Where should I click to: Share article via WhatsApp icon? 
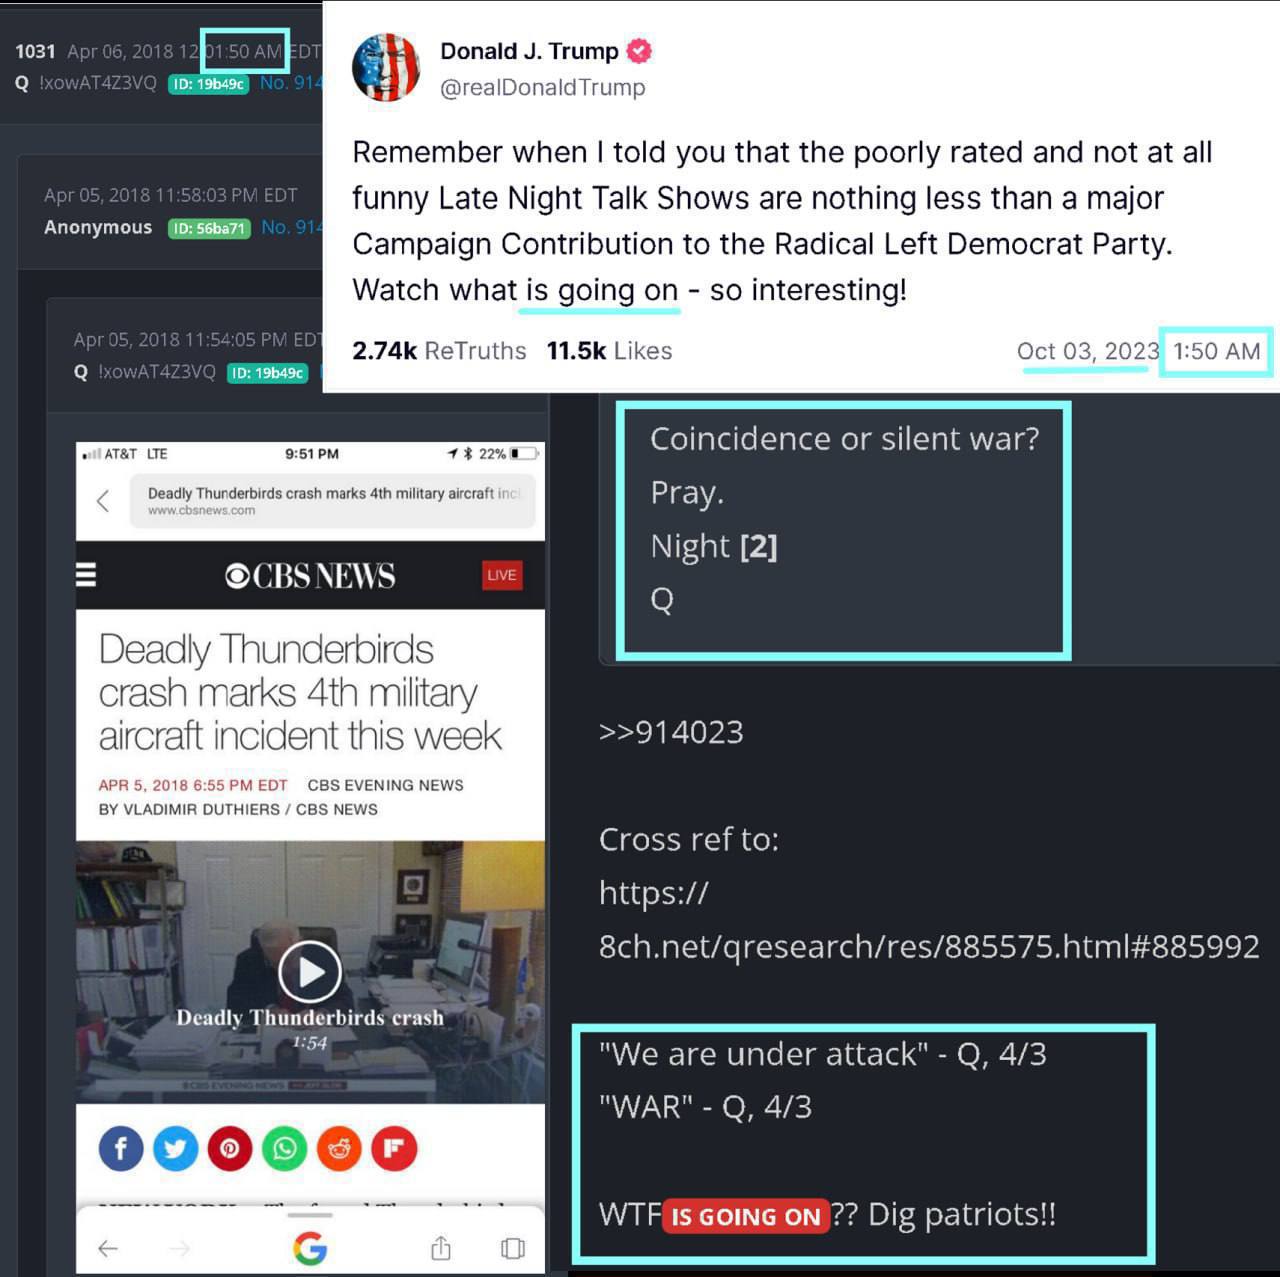coord(285,1148)
